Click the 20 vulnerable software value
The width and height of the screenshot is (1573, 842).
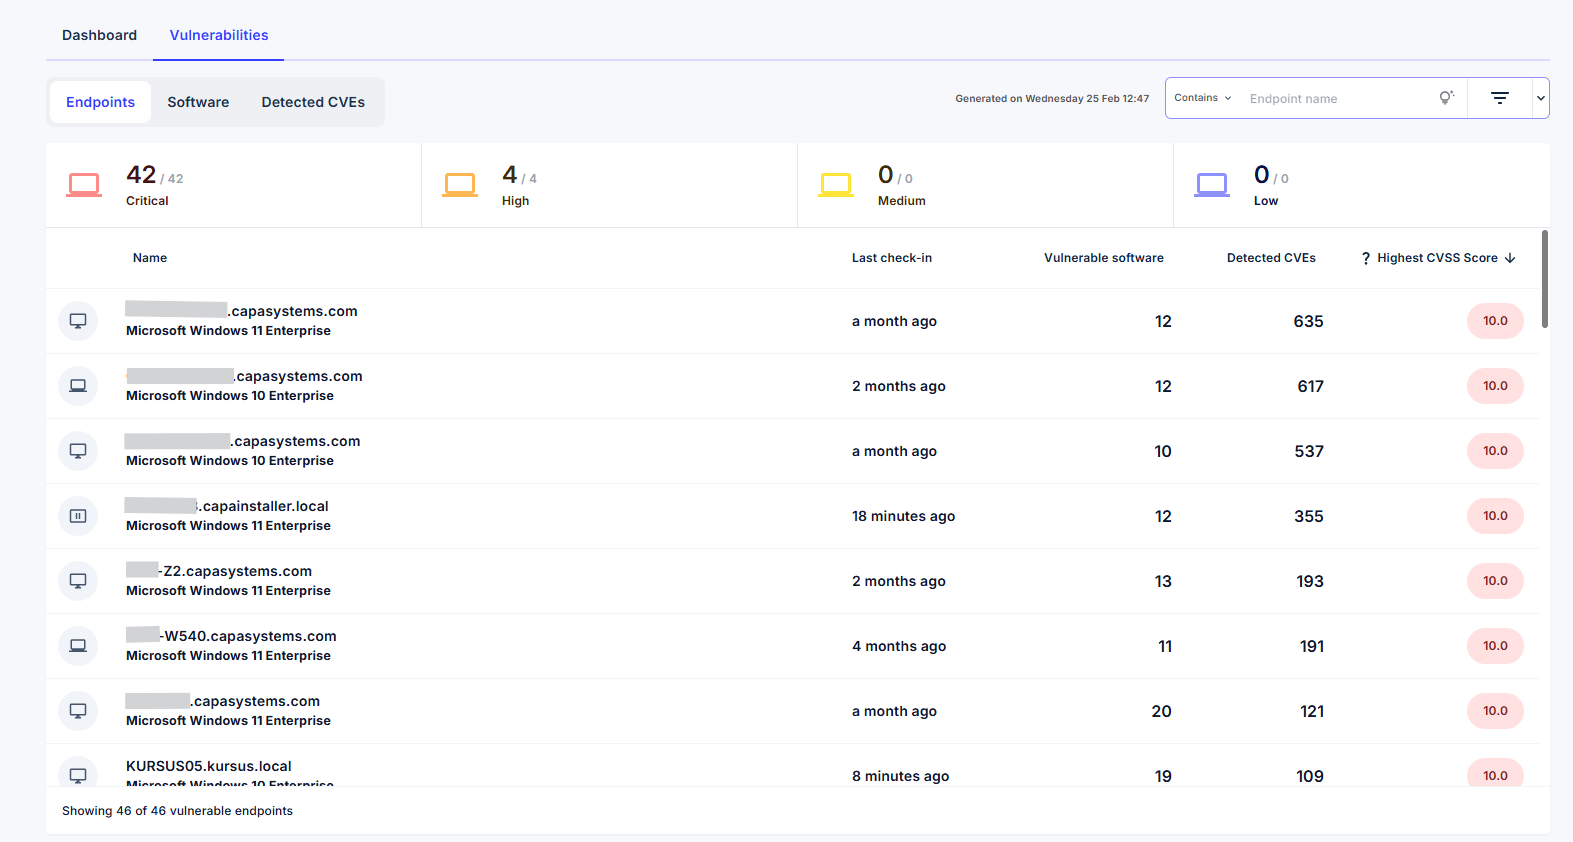[x=1161, y=711]
